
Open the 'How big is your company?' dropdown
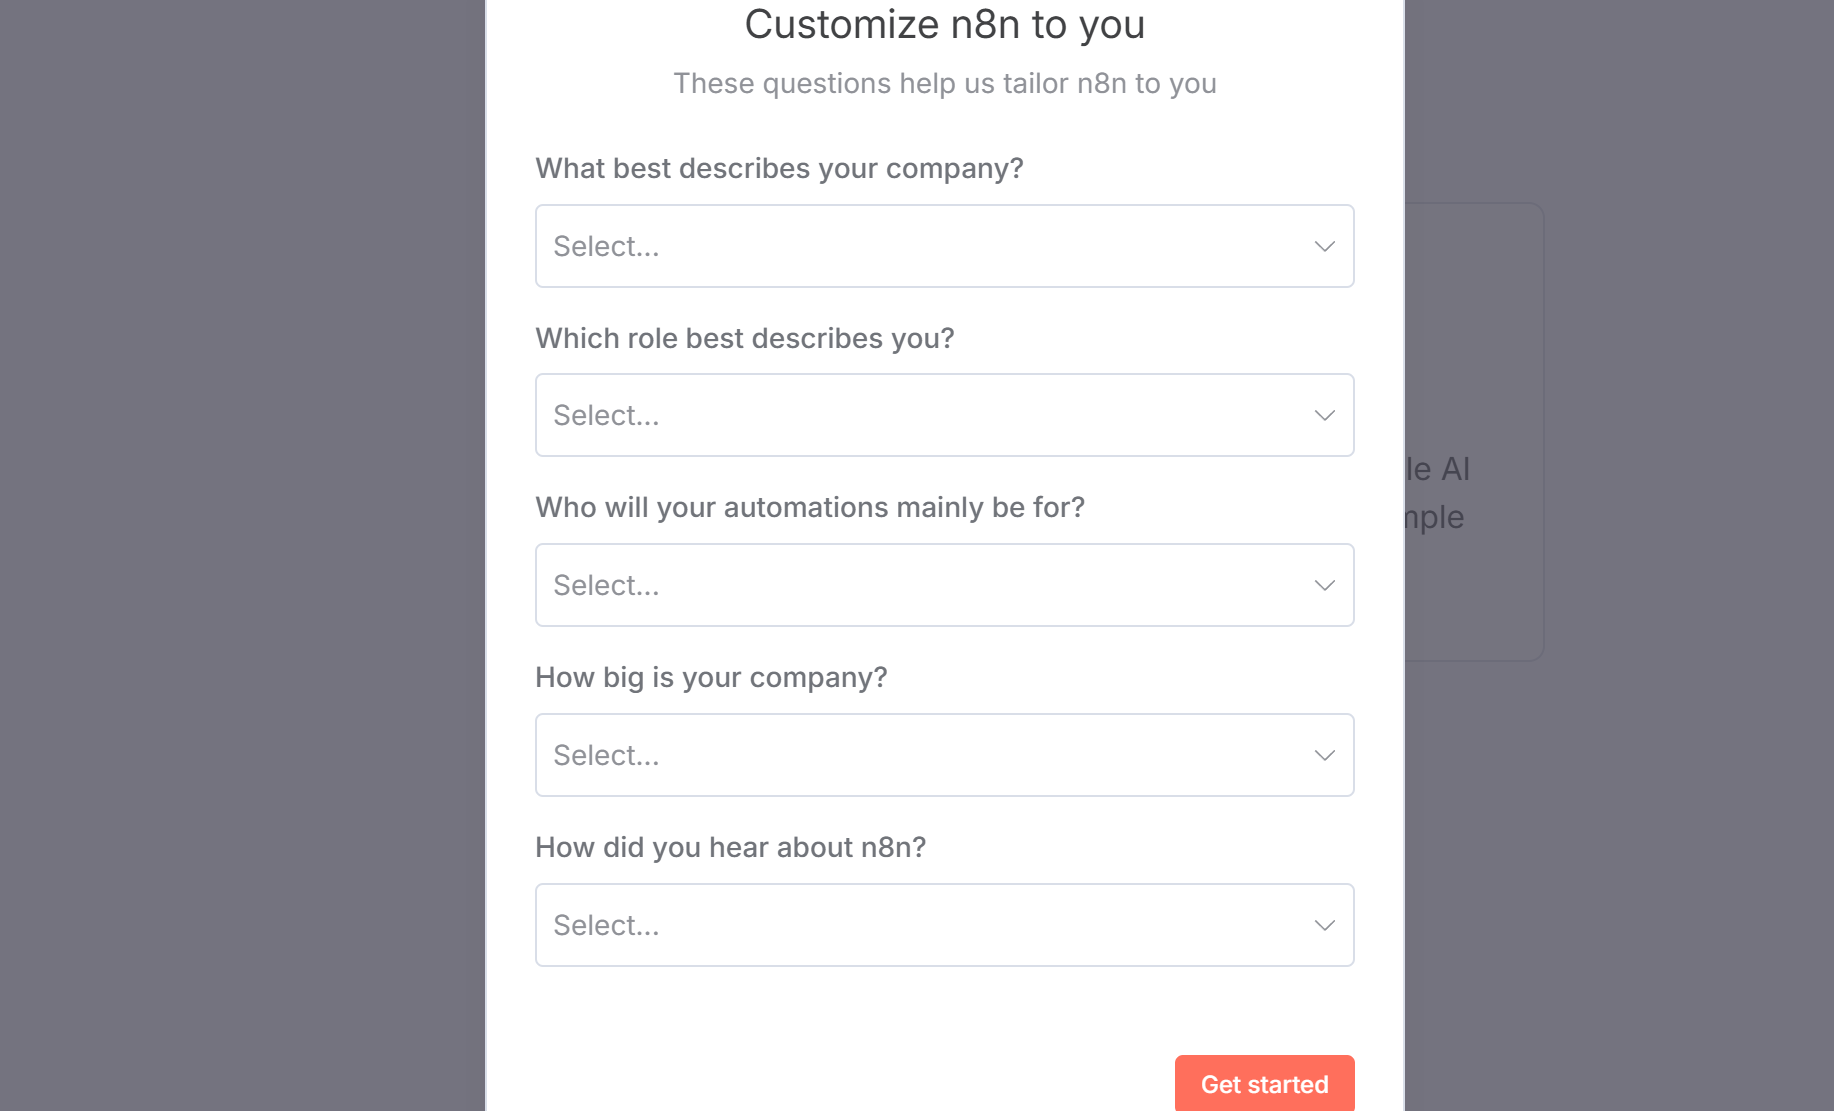944,755
